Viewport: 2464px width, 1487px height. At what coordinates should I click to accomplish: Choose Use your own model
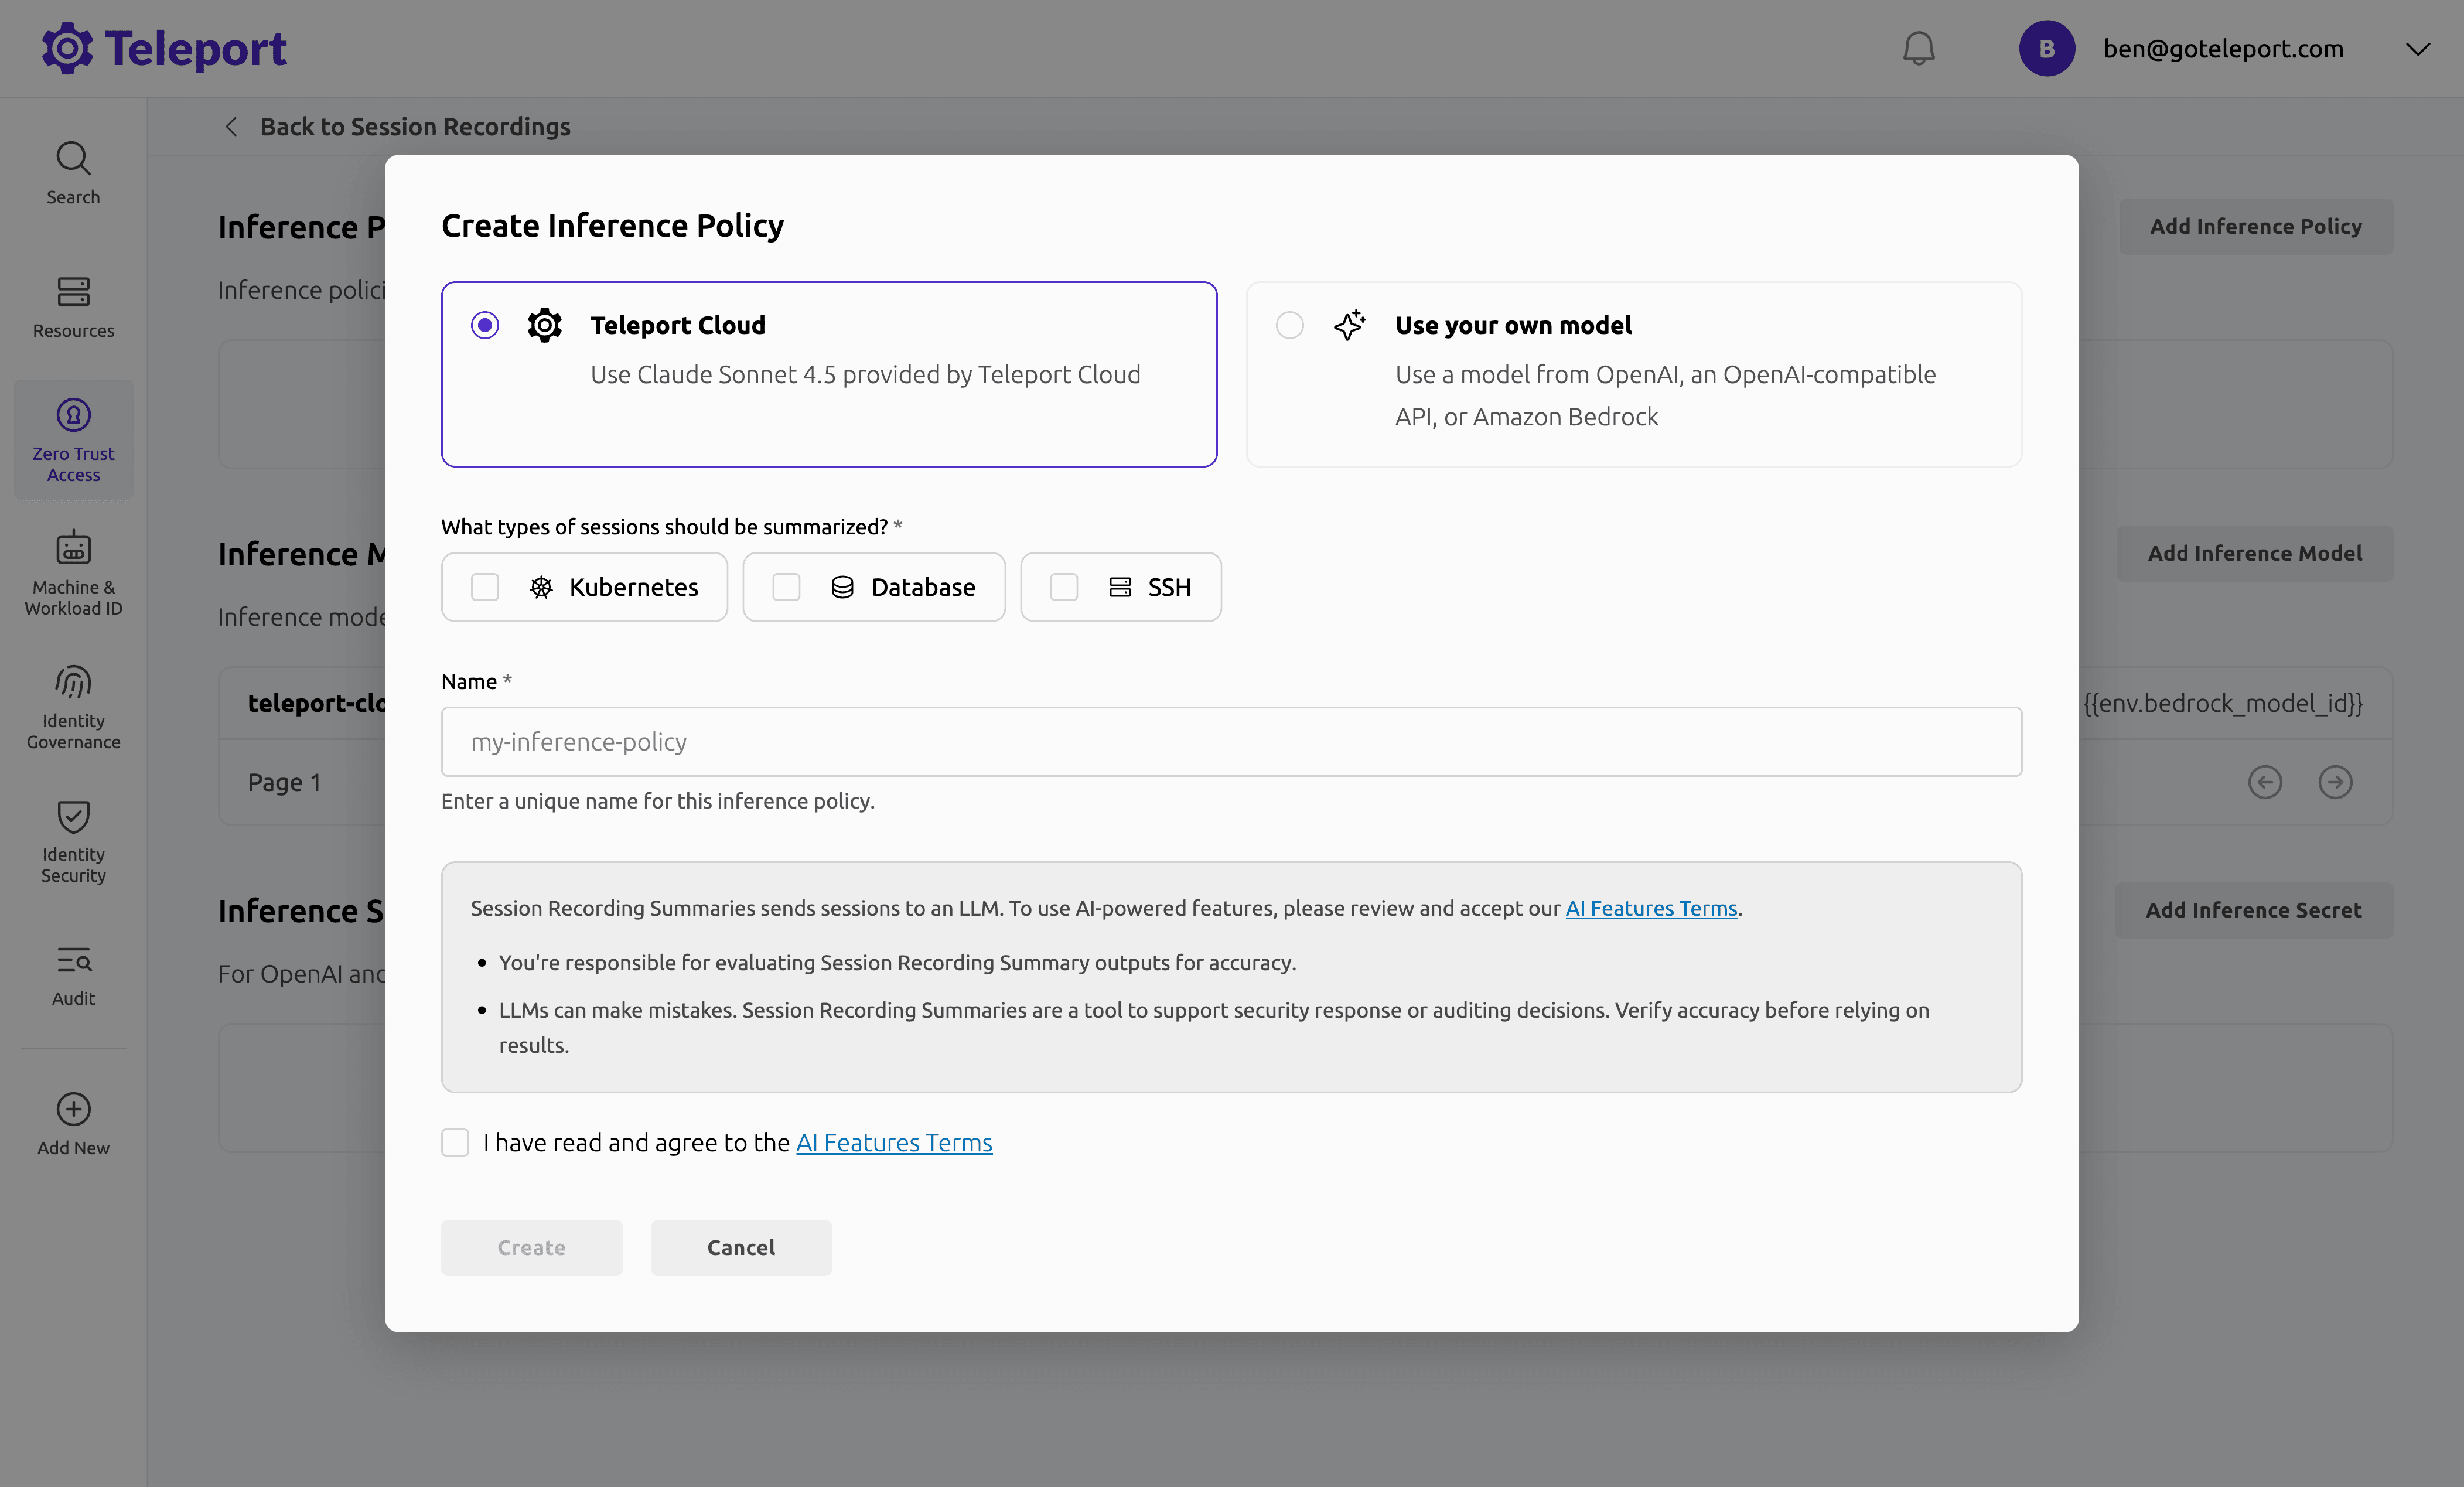(1289, 324)
